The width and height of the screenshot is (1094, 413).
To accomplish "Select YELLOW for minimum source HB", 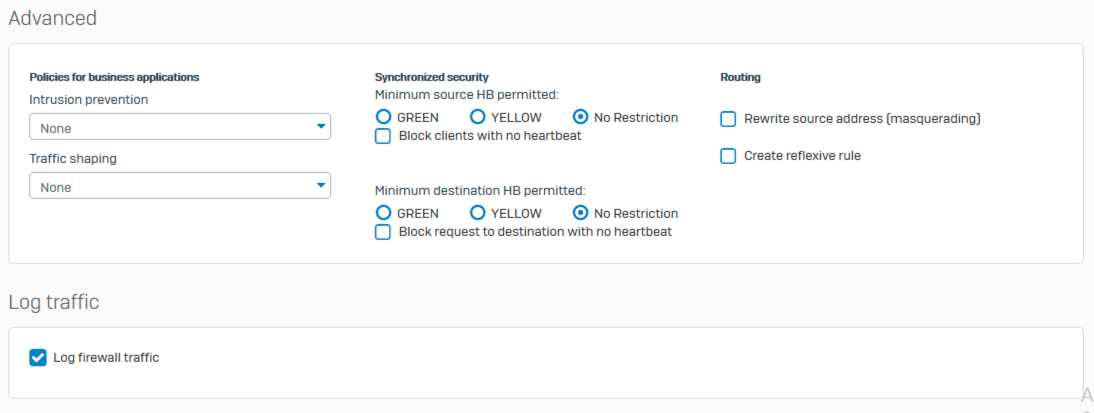I will coord(478,118).
